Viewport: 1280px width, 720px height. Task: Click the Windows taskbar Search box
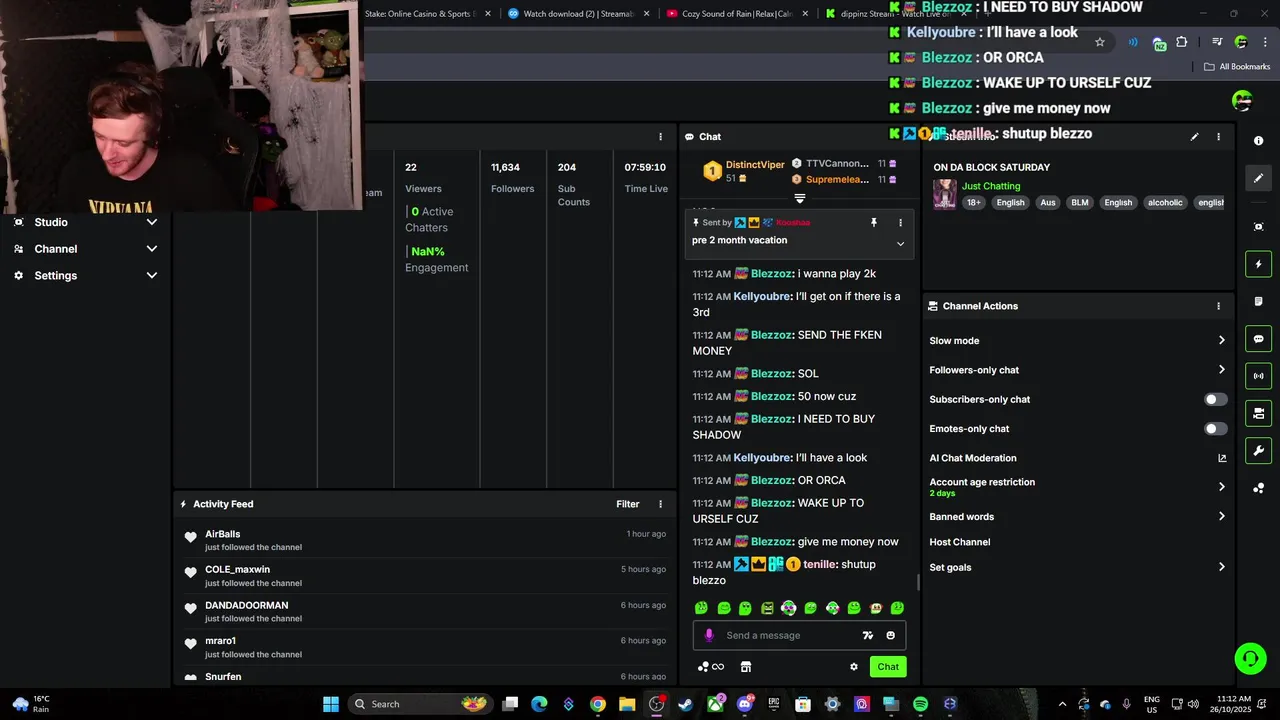point(418,704)
